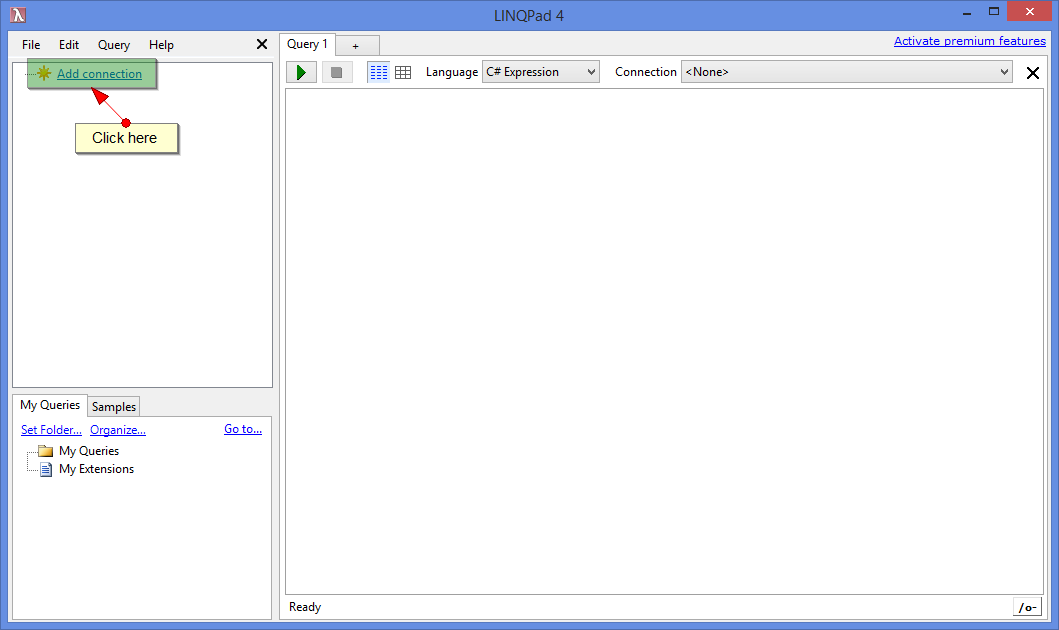Switch results to rich text view icon
Viewport: 1059px width, 630px height.
[x=379, y=72]
